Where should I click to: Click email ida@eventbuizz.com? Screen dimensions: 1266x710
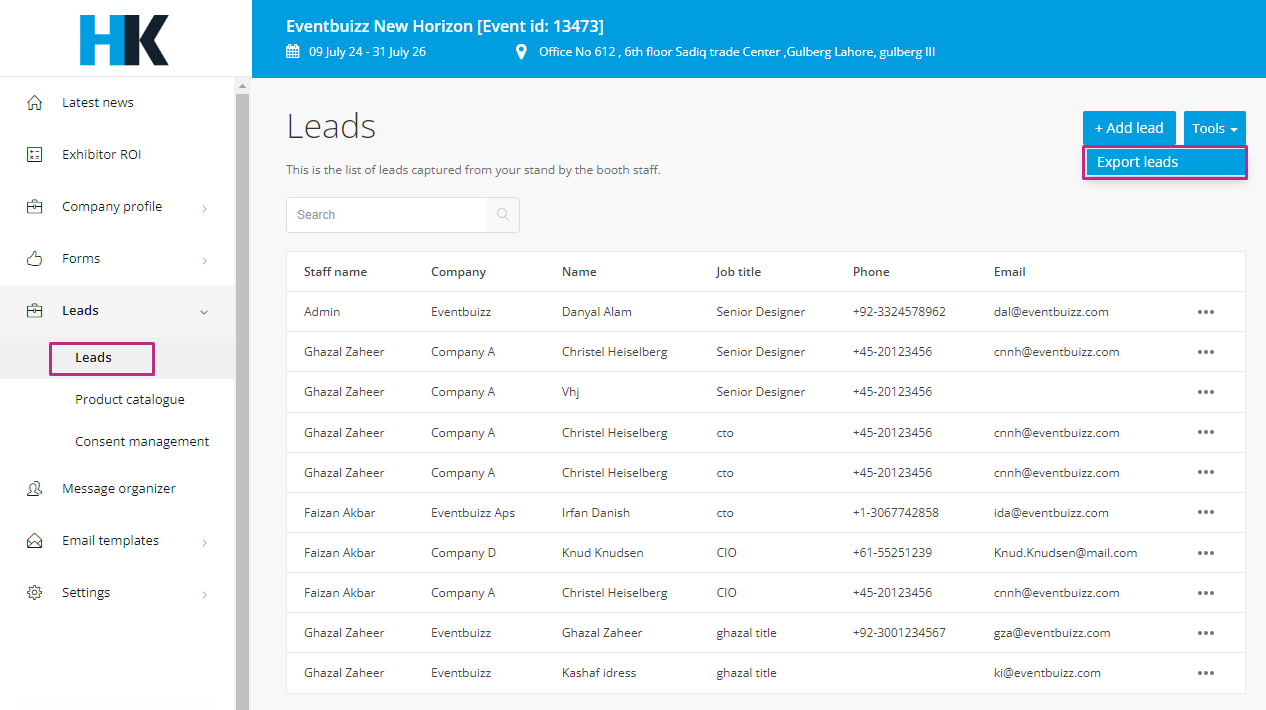tap(1051, 513)
